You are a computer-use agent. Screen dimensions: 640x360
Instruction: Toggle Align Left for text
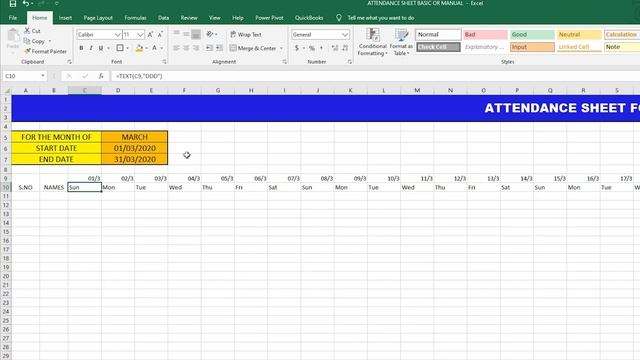(x=176, y=48)
